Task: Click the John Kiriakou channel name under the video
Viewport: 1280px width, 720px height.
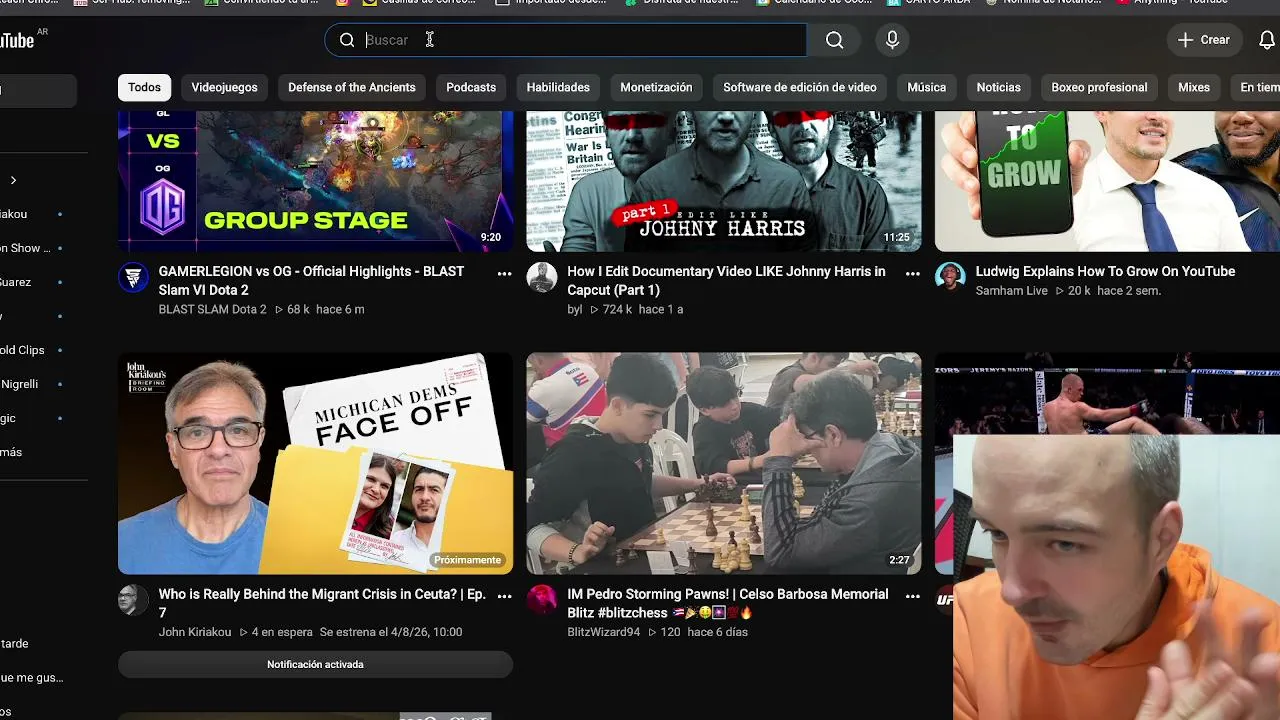Action: pyautogui.click(x=194, y=633)
